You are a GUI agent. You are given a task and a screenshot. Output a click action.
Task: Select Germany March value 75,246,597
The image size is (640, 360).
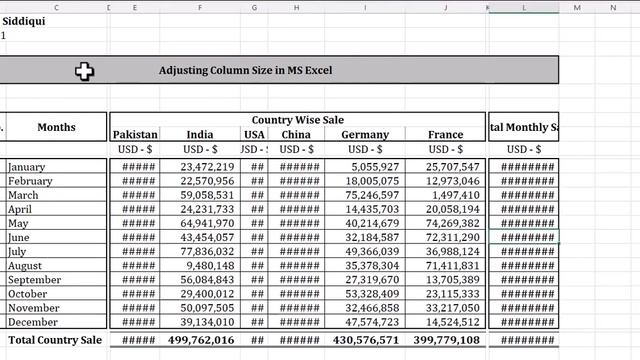365,195
